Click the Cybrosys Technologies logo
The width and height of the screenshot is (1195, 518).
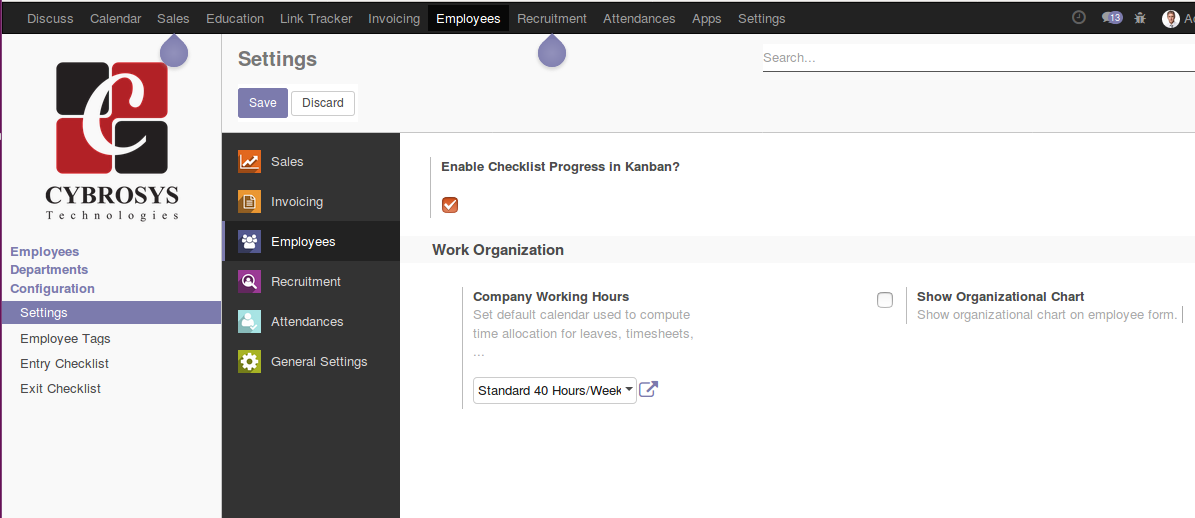(112, 140)
